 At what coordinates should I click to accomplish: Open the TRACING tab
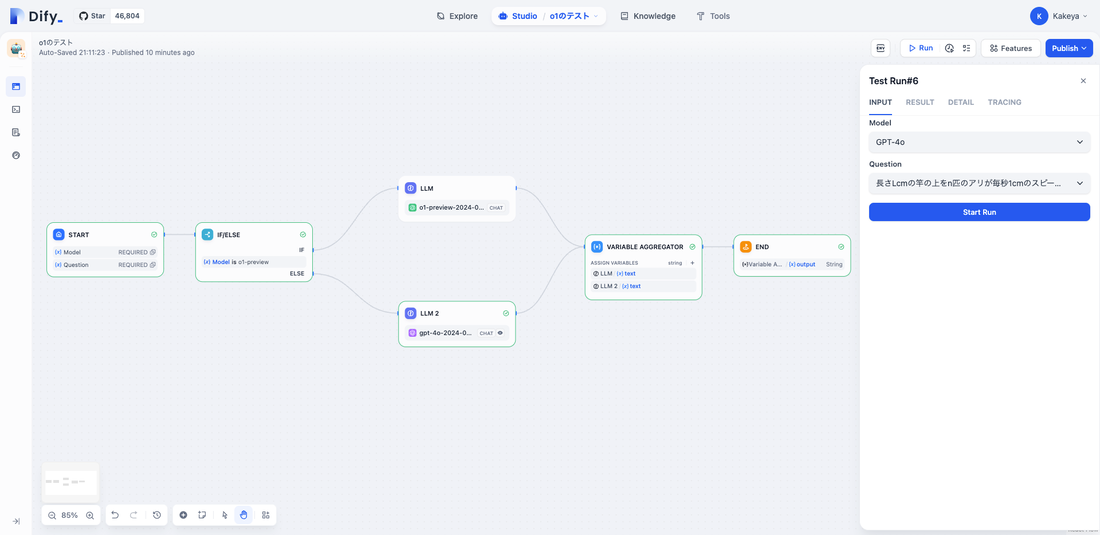point(1004,102)
